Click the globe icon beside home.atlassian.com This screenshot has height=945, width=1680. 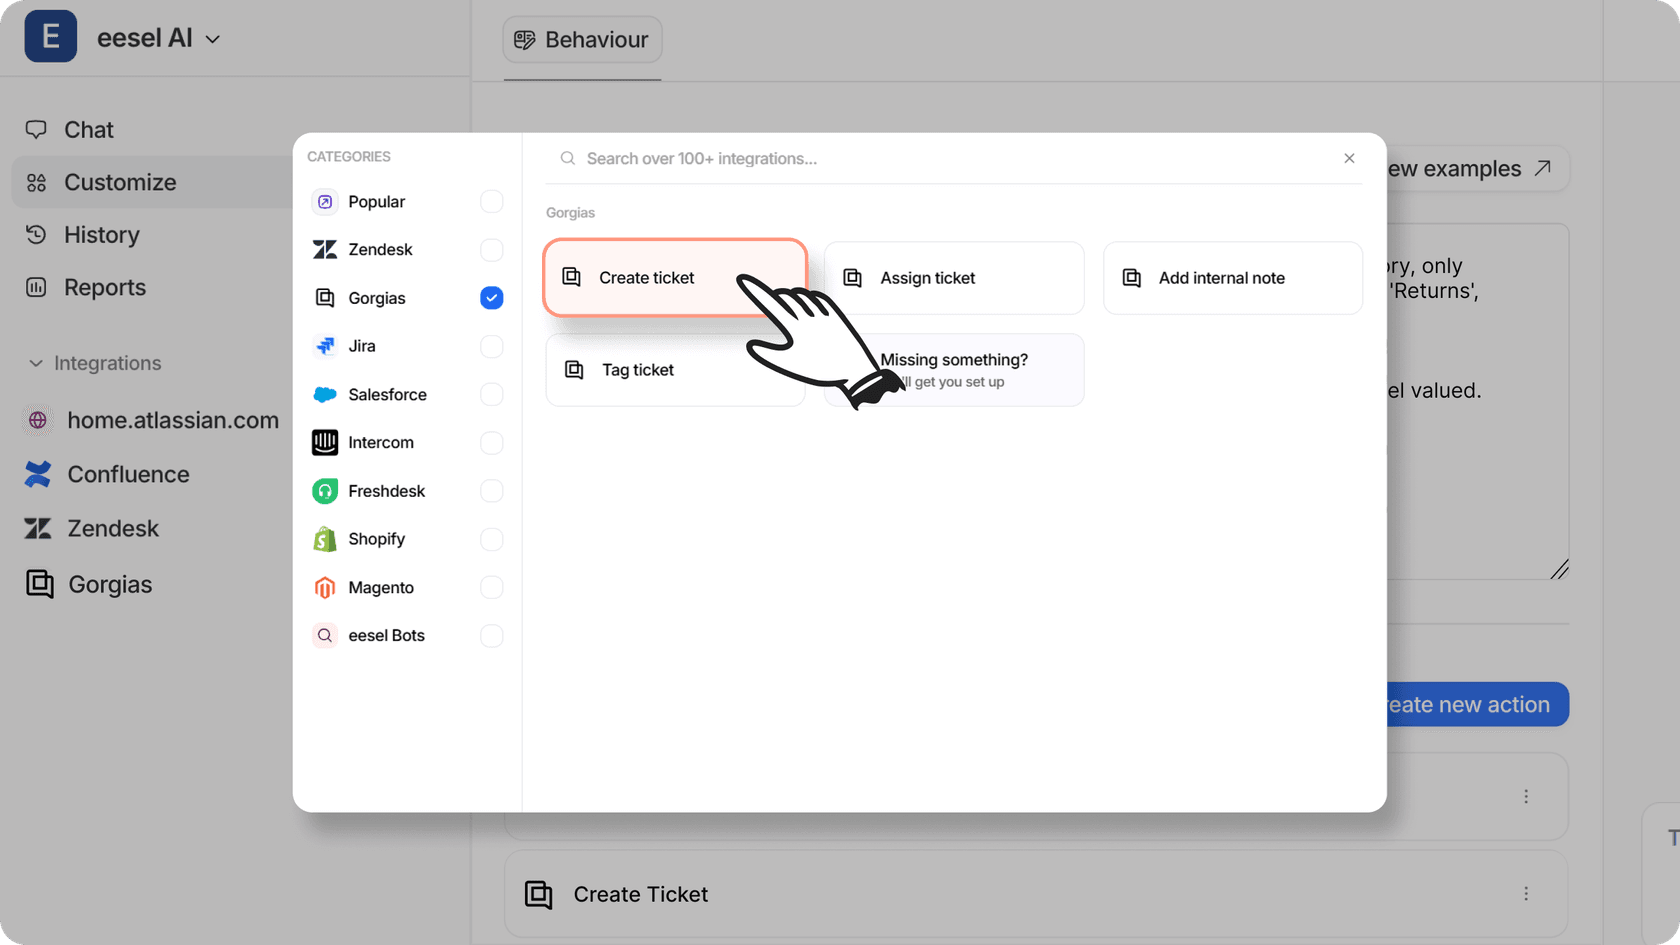38,420
